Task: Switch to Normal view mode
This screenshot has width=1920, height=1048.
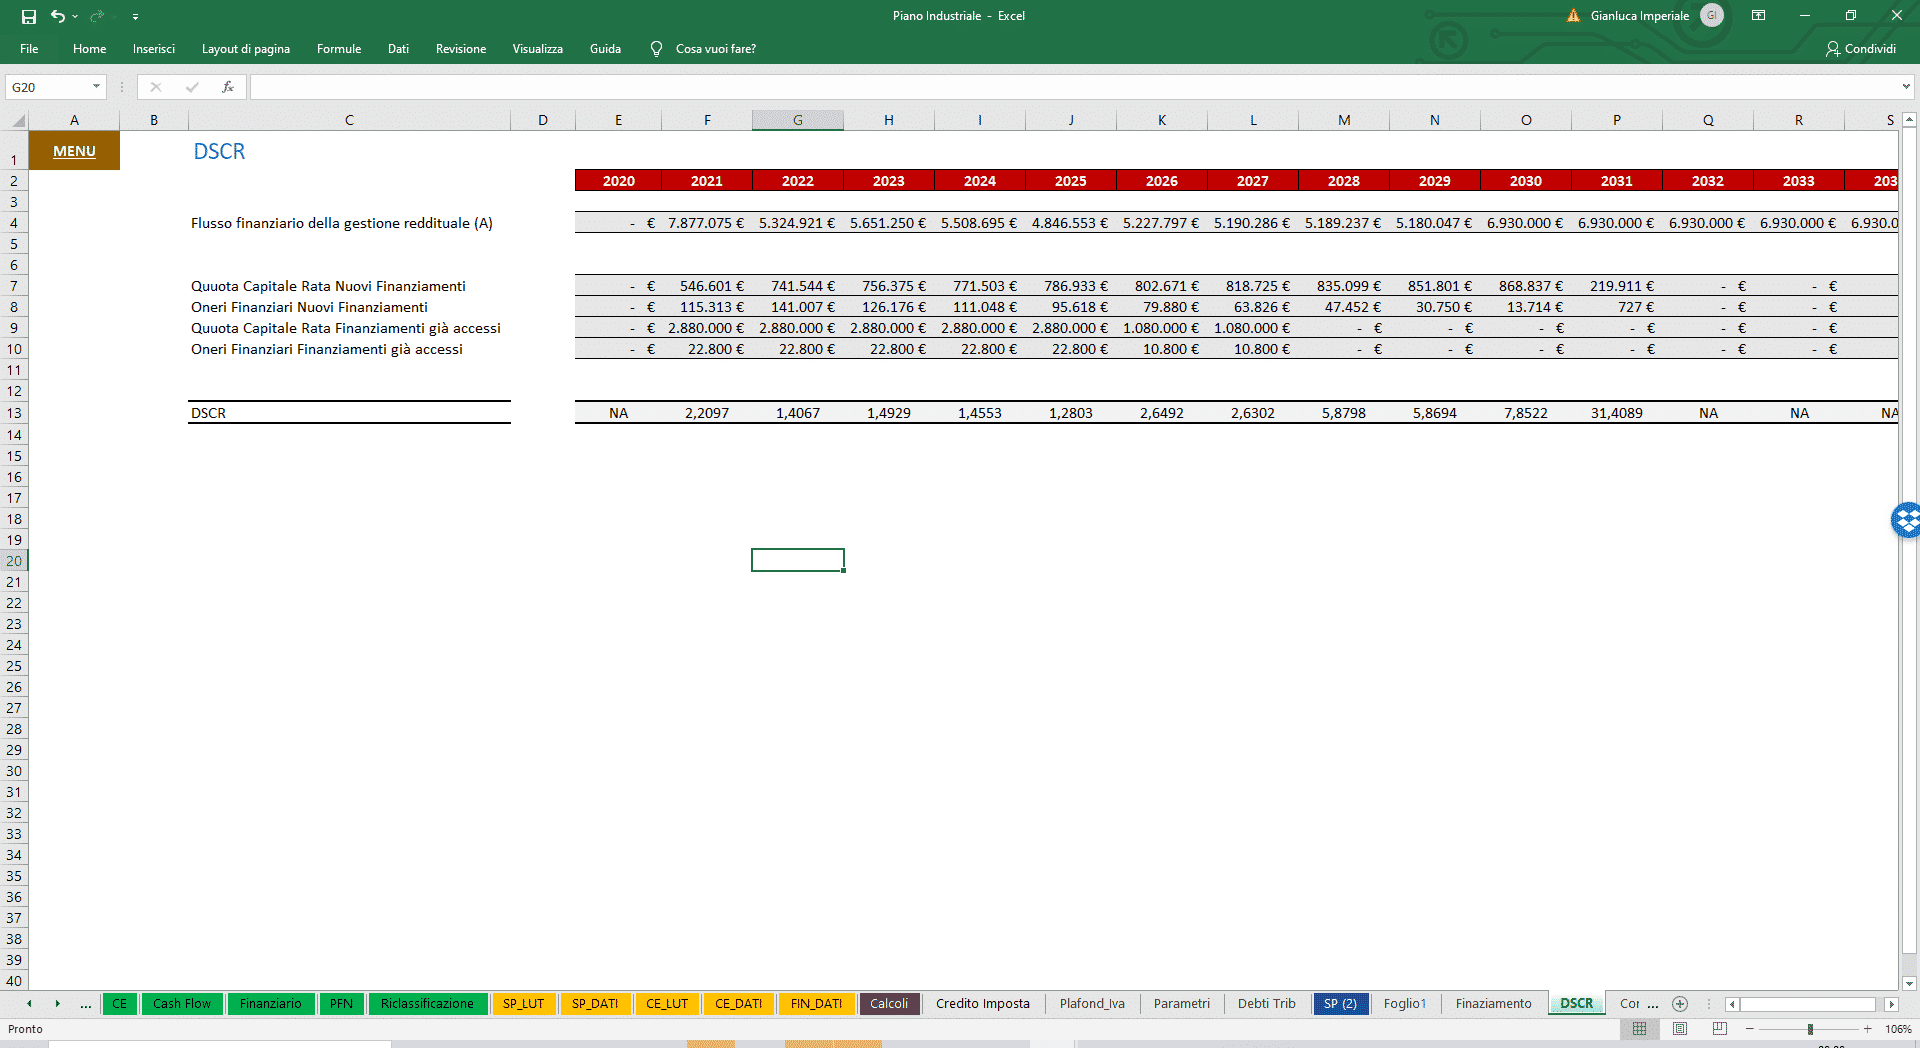Action: [x=1639, y=1029]
